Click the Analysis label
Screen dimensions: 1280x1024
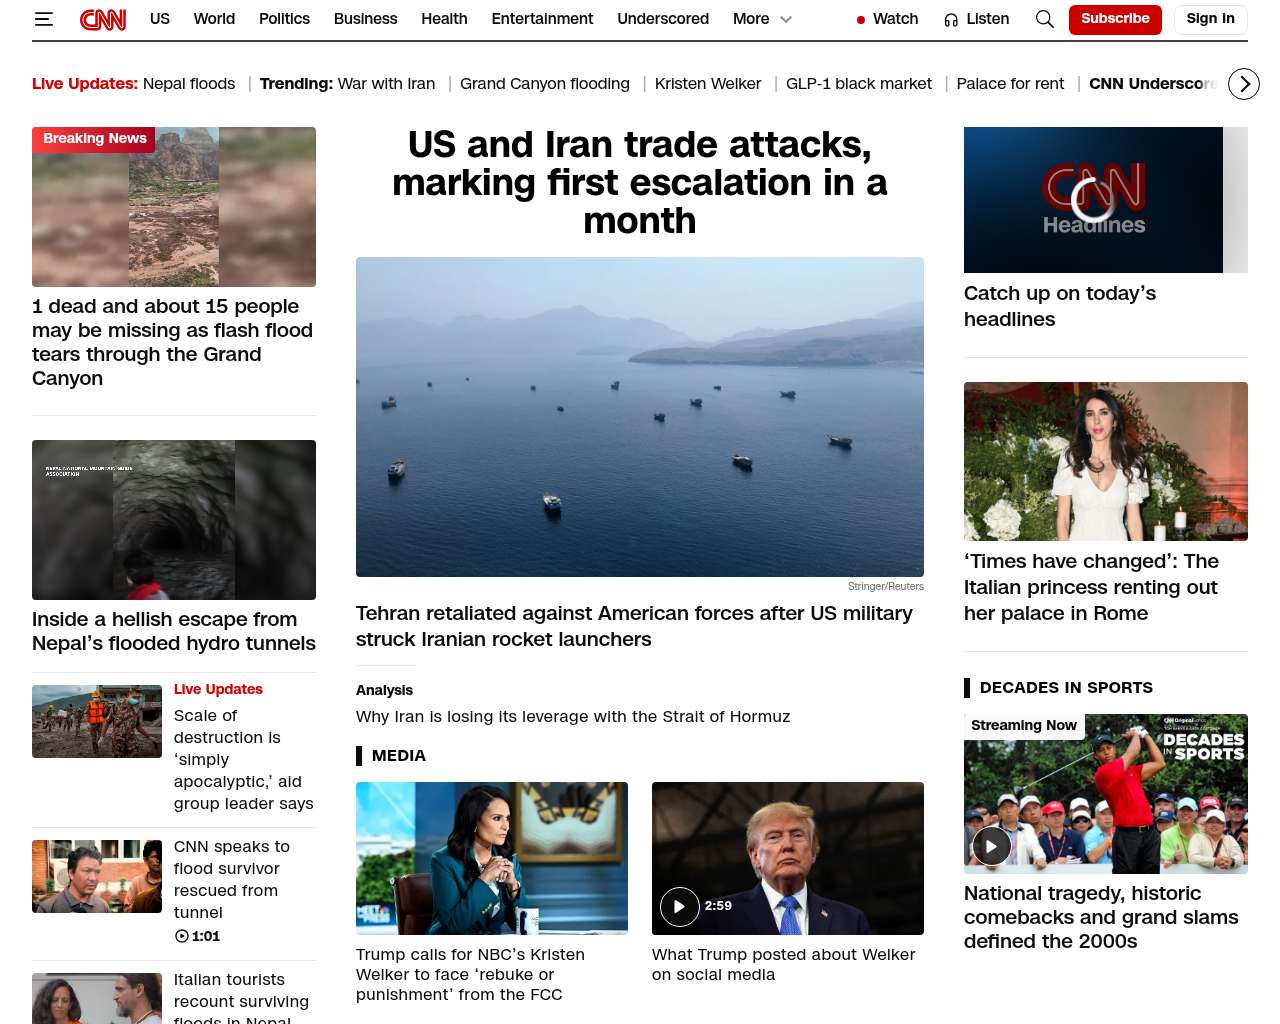(x=384, y=690)
